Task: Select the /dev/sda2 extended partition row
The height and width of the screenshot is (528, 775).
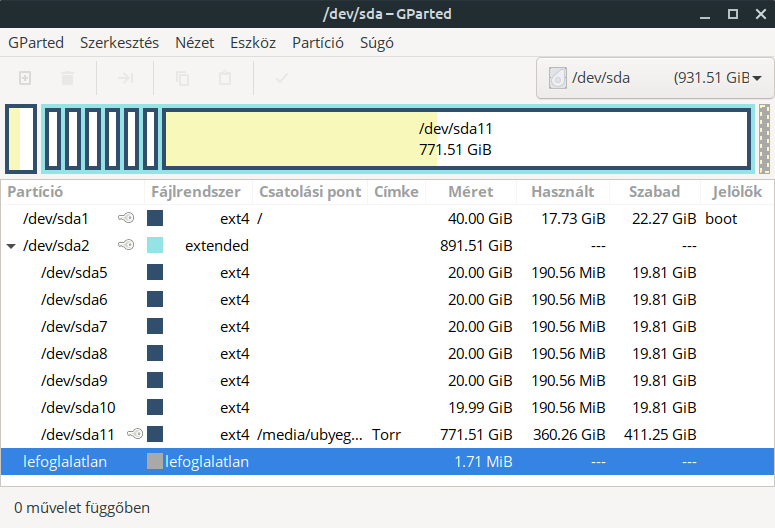Action: [x=388, y=245]
